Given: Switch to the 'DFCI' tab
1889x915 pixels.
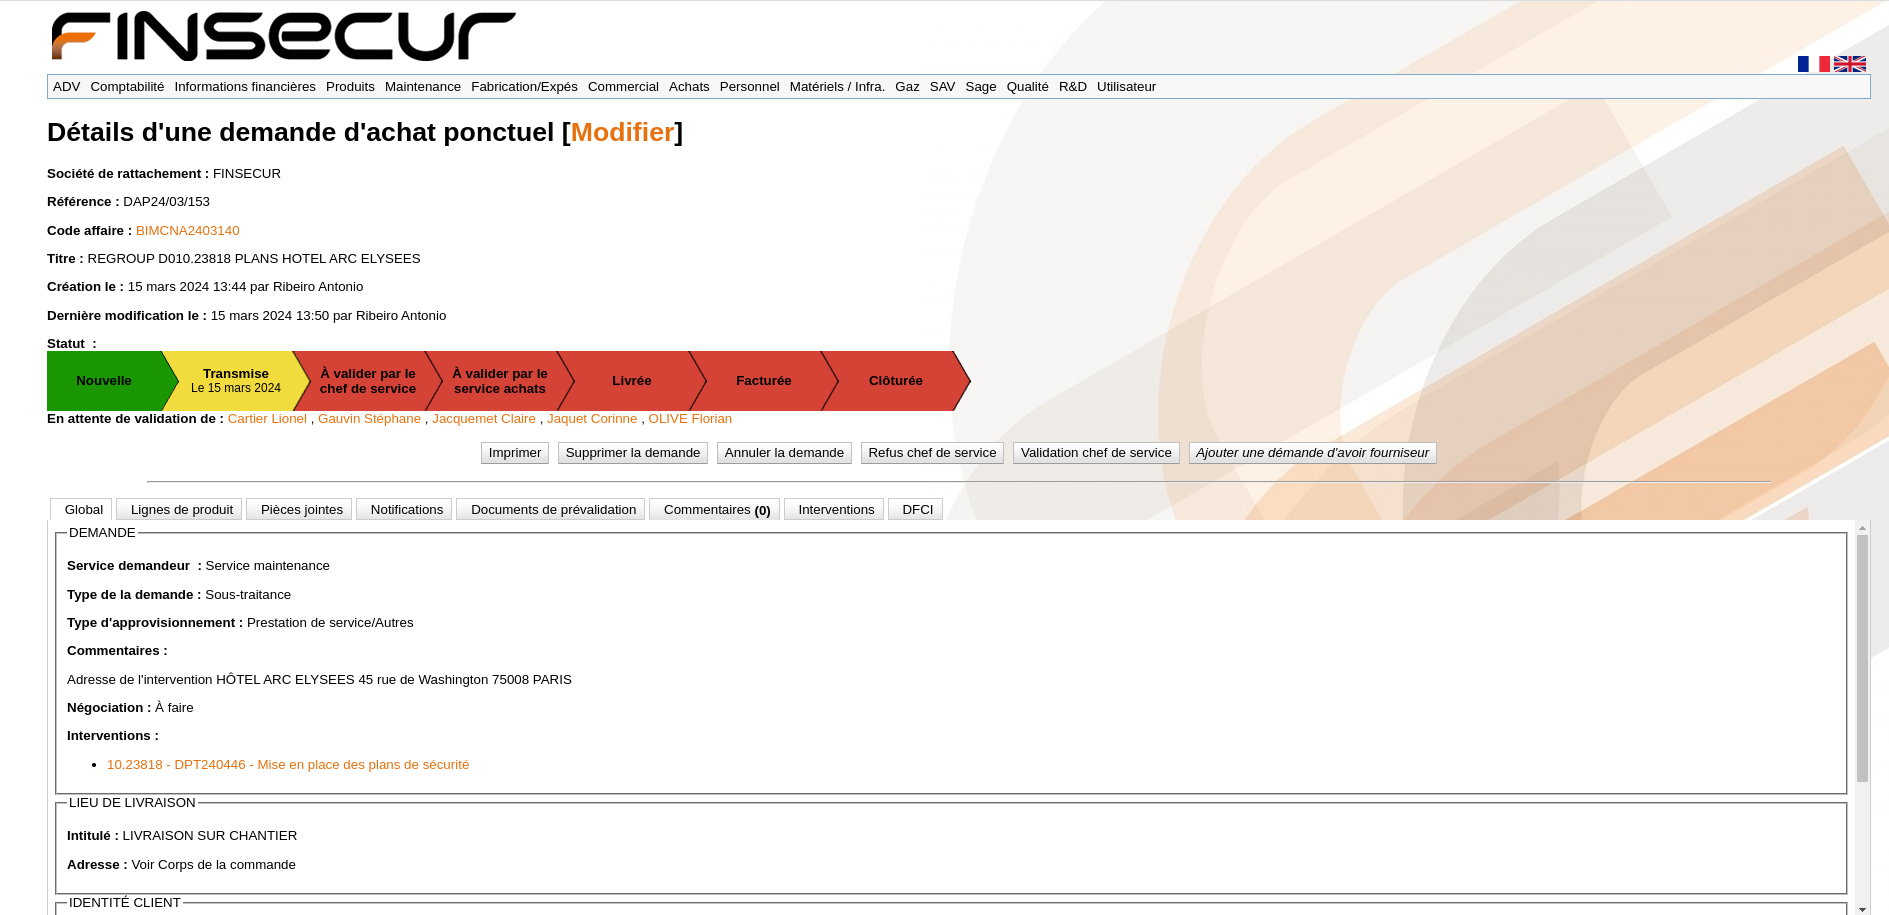Looking at the screenshot, I should 914,509.
